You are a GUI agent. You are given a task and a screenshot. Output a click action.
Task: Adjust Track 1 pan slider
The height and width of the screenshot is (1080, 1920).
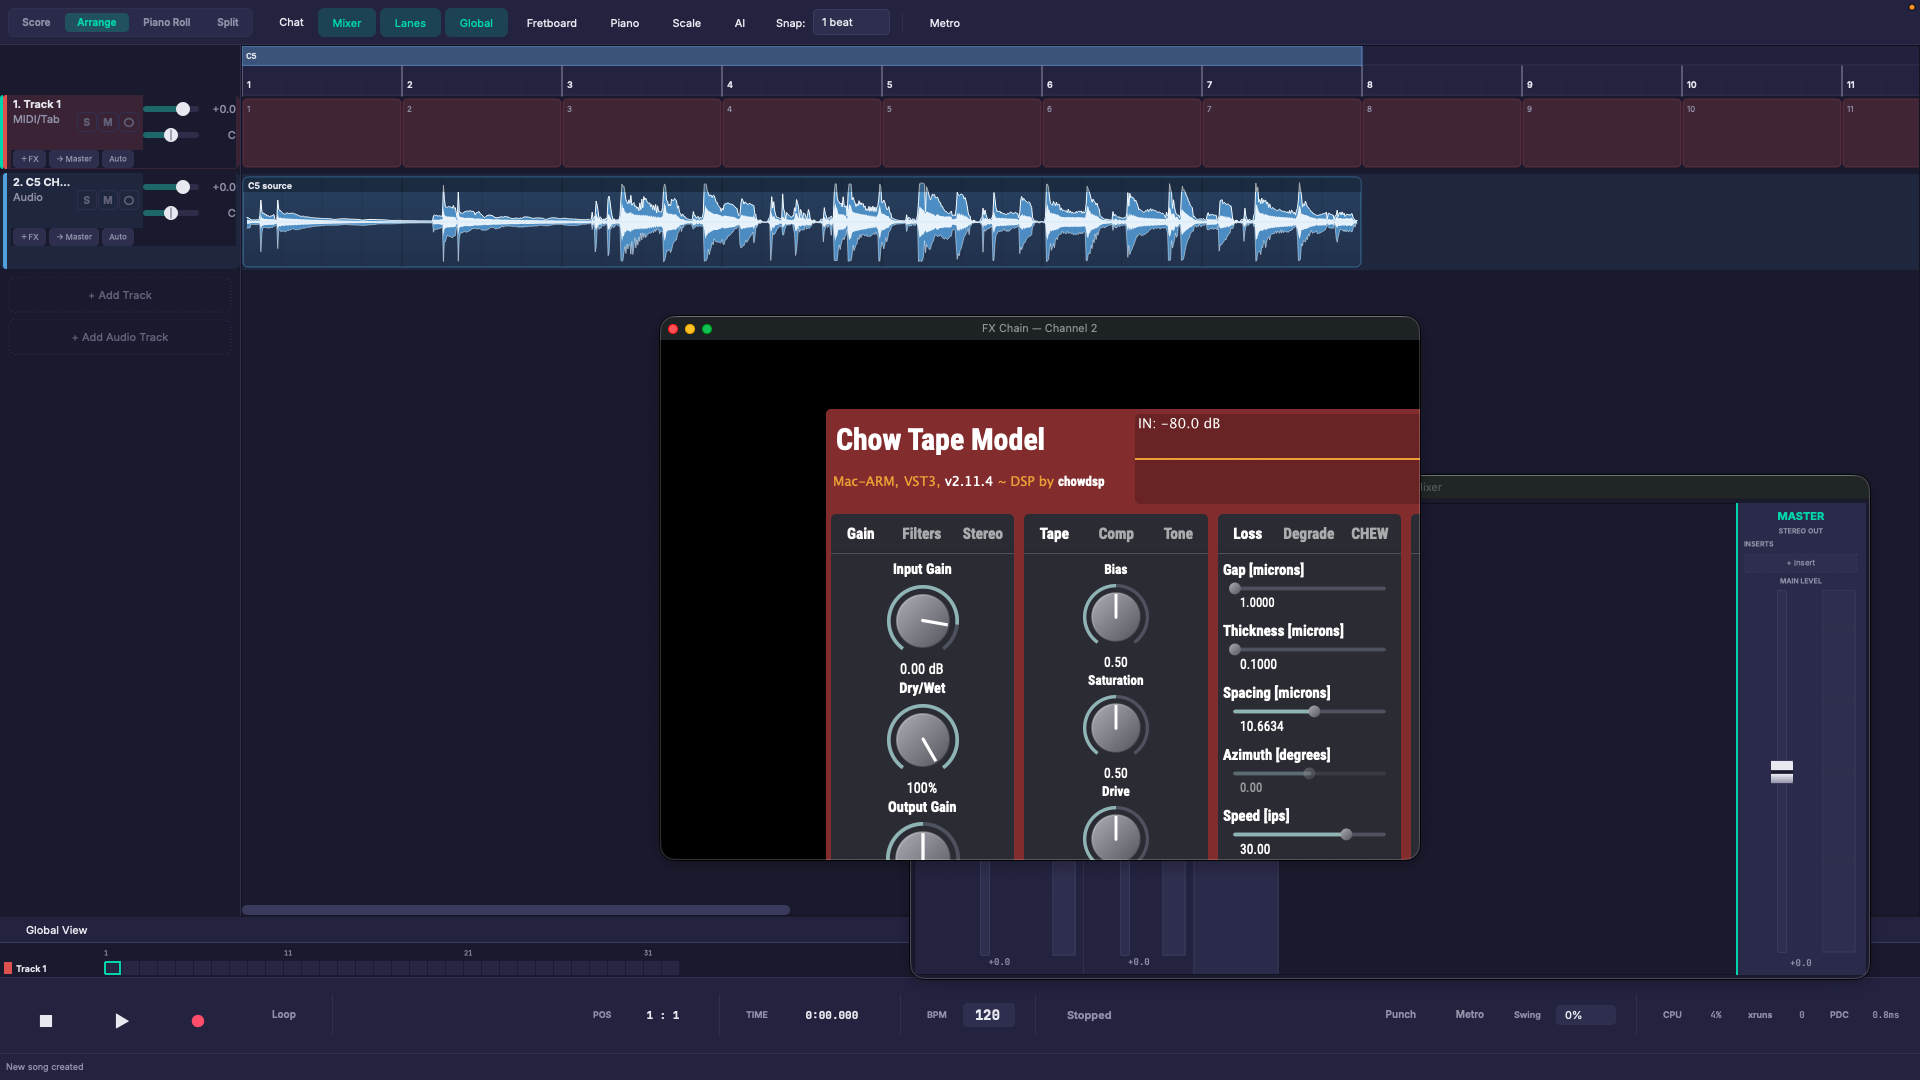click(x=171, y=135)
